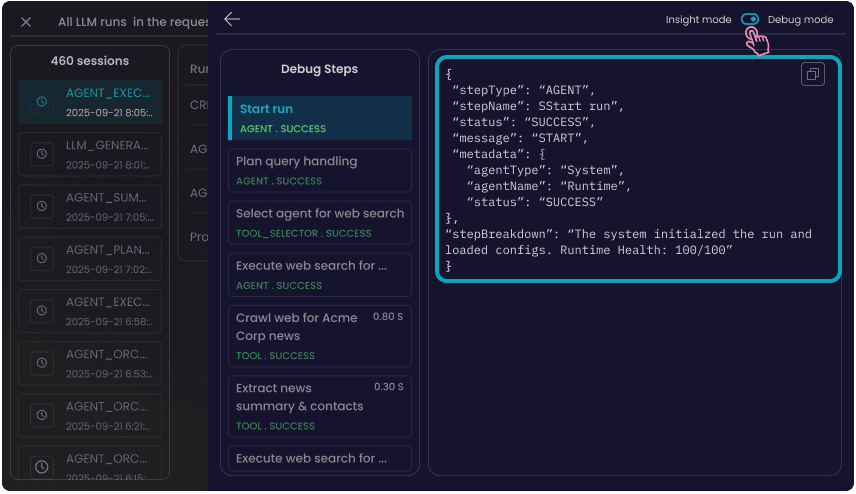Open Extract news summary & contacts step

pos(319,406)
